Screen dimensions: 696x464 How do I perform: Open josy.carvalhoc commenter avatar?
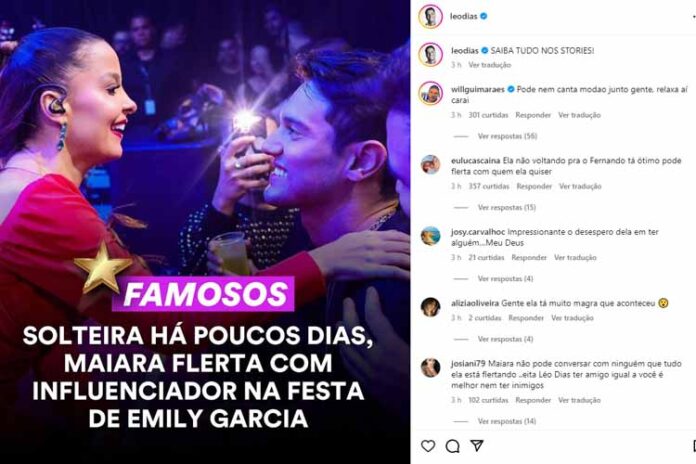coord(430,236)
